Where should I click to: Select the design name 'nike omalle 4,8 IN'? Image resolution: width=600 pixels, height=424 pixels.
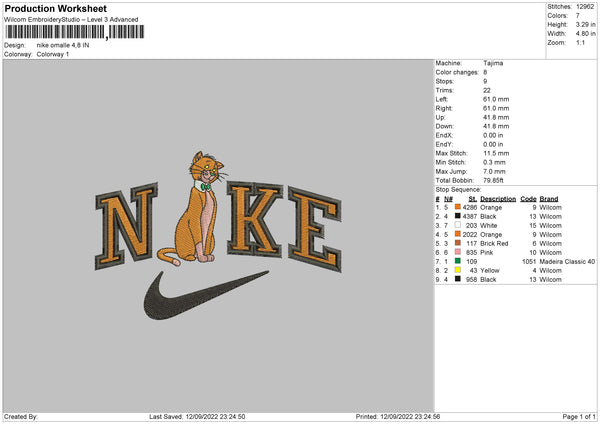63,45
